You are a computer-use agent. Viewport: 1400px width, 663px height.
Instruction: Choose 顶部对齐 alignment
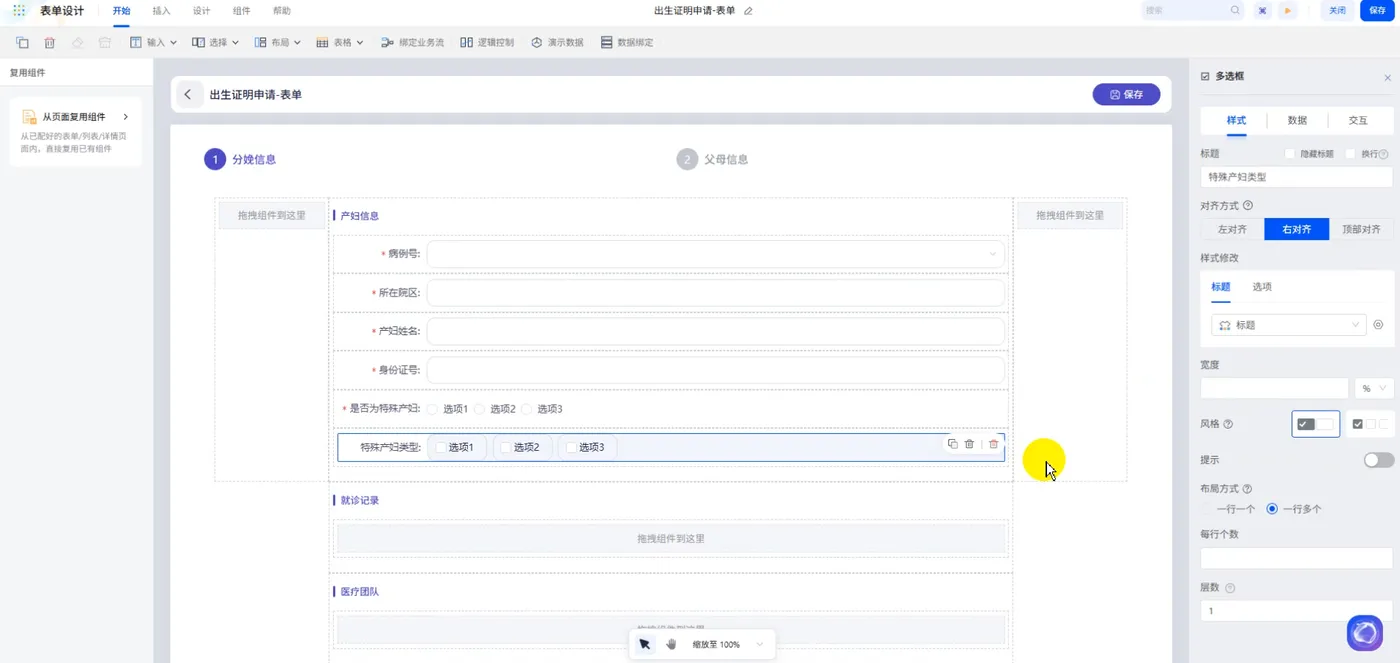click(x=1361, y=229)
